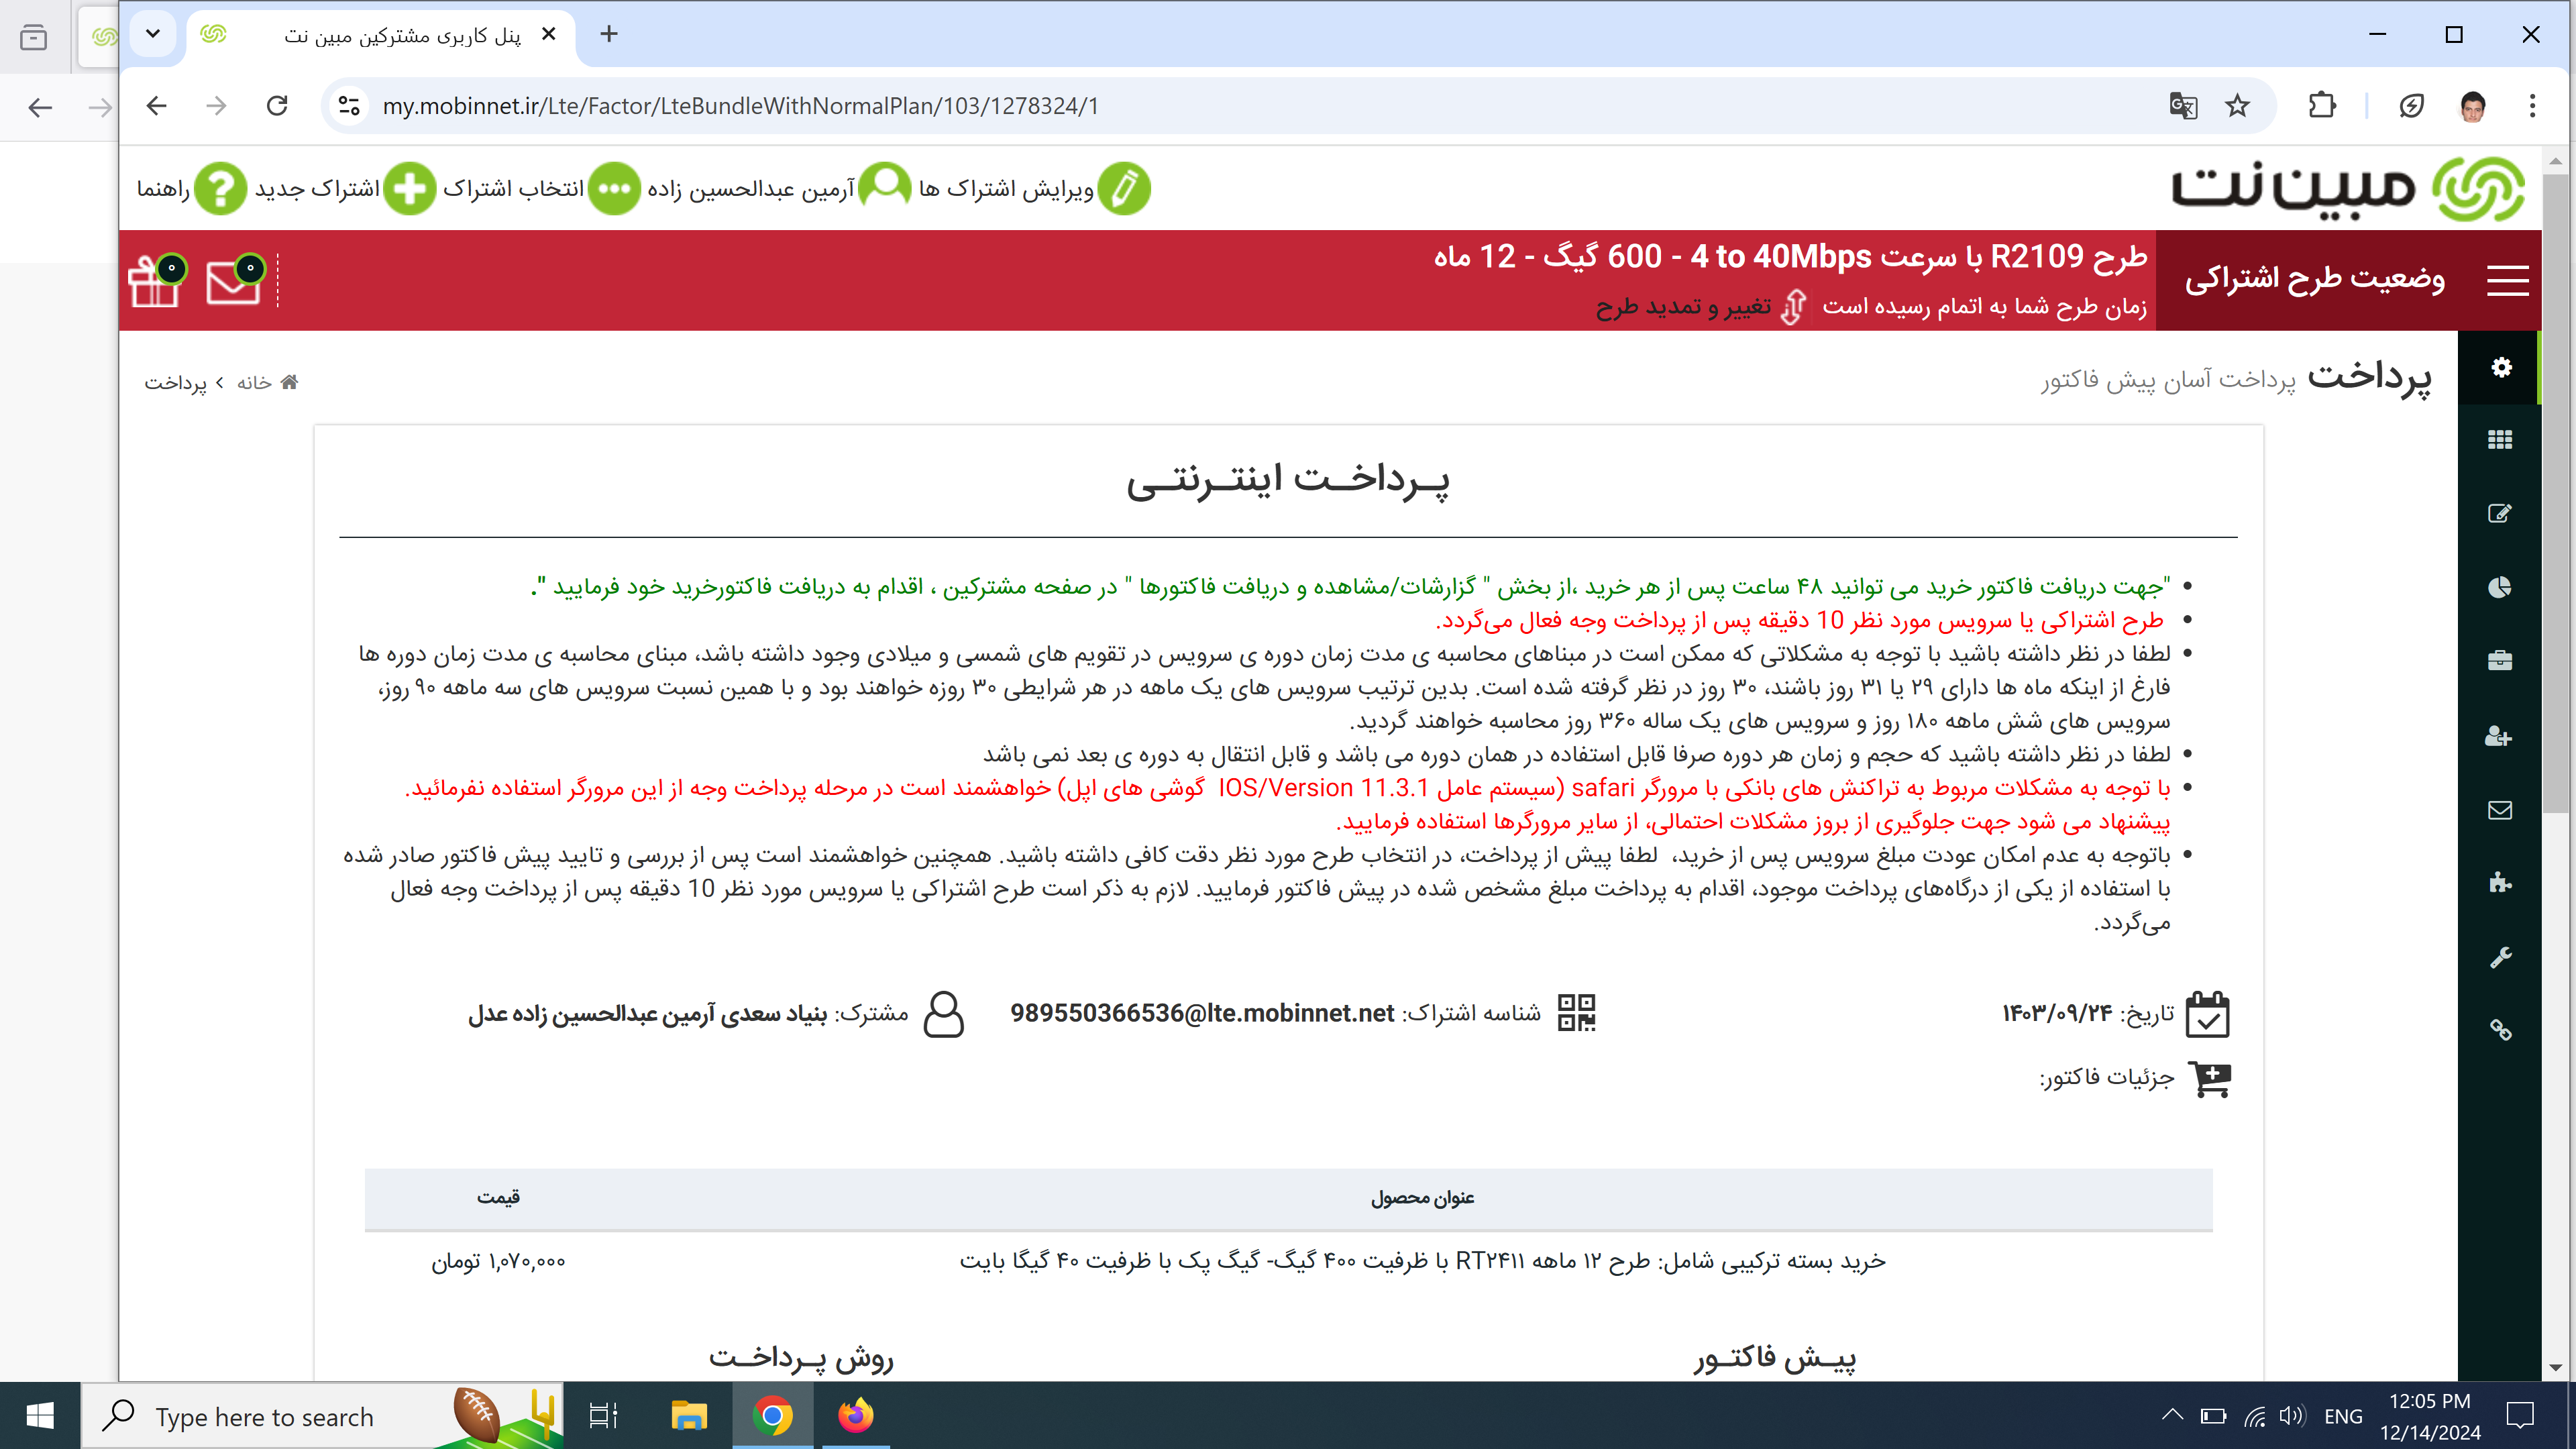
Task: Click the briefcase icon in sidebar
Action: click(x=2500, y=660)
